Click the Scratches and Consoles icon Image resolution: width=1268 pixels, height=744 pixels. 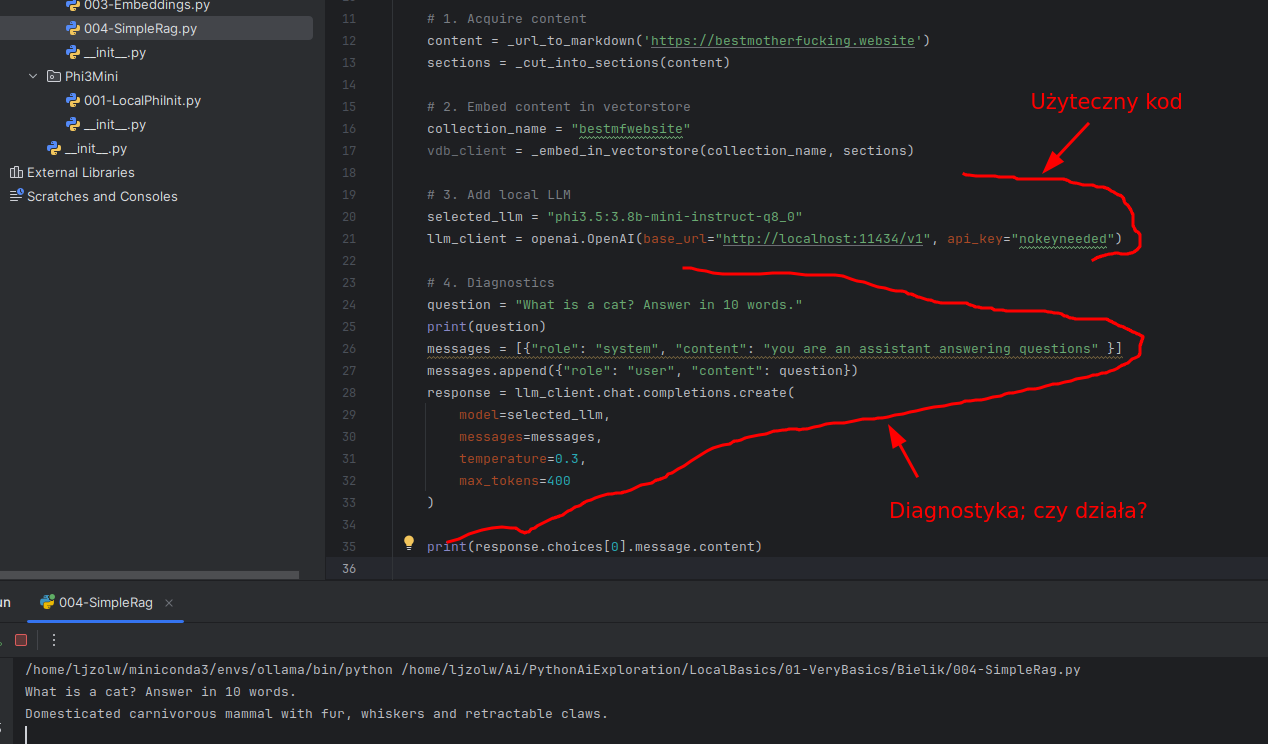pyautogui.click(x=16, y=197)
